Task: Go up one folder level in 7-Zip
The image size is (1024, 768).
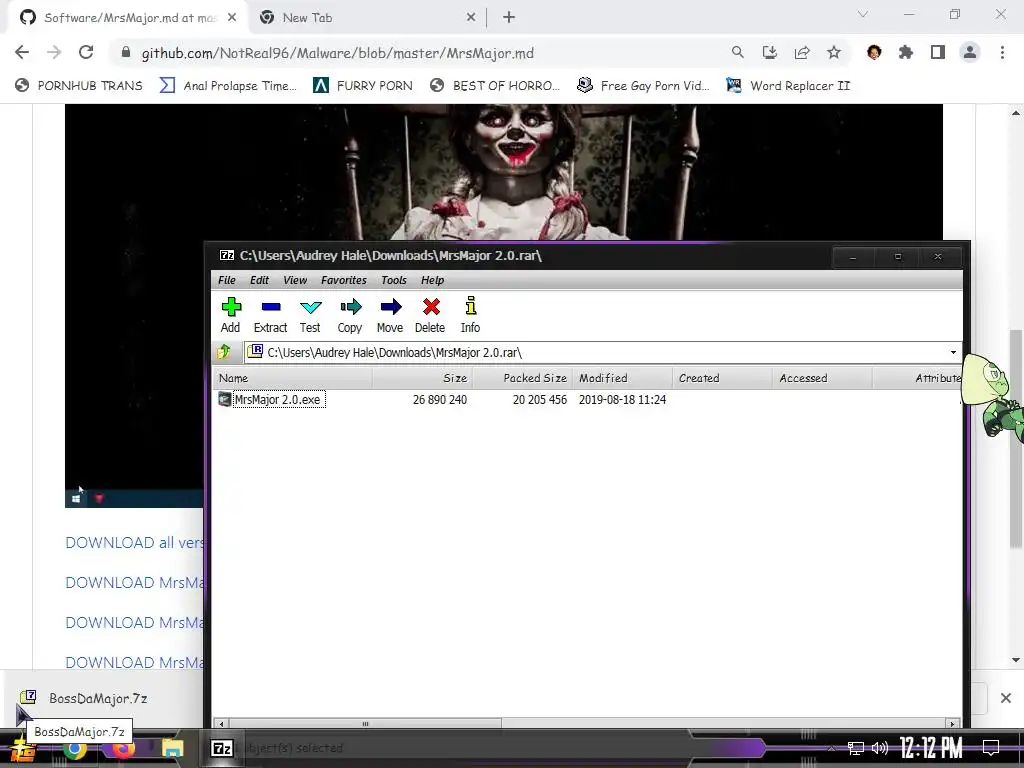Action: (x=224, y=352)
